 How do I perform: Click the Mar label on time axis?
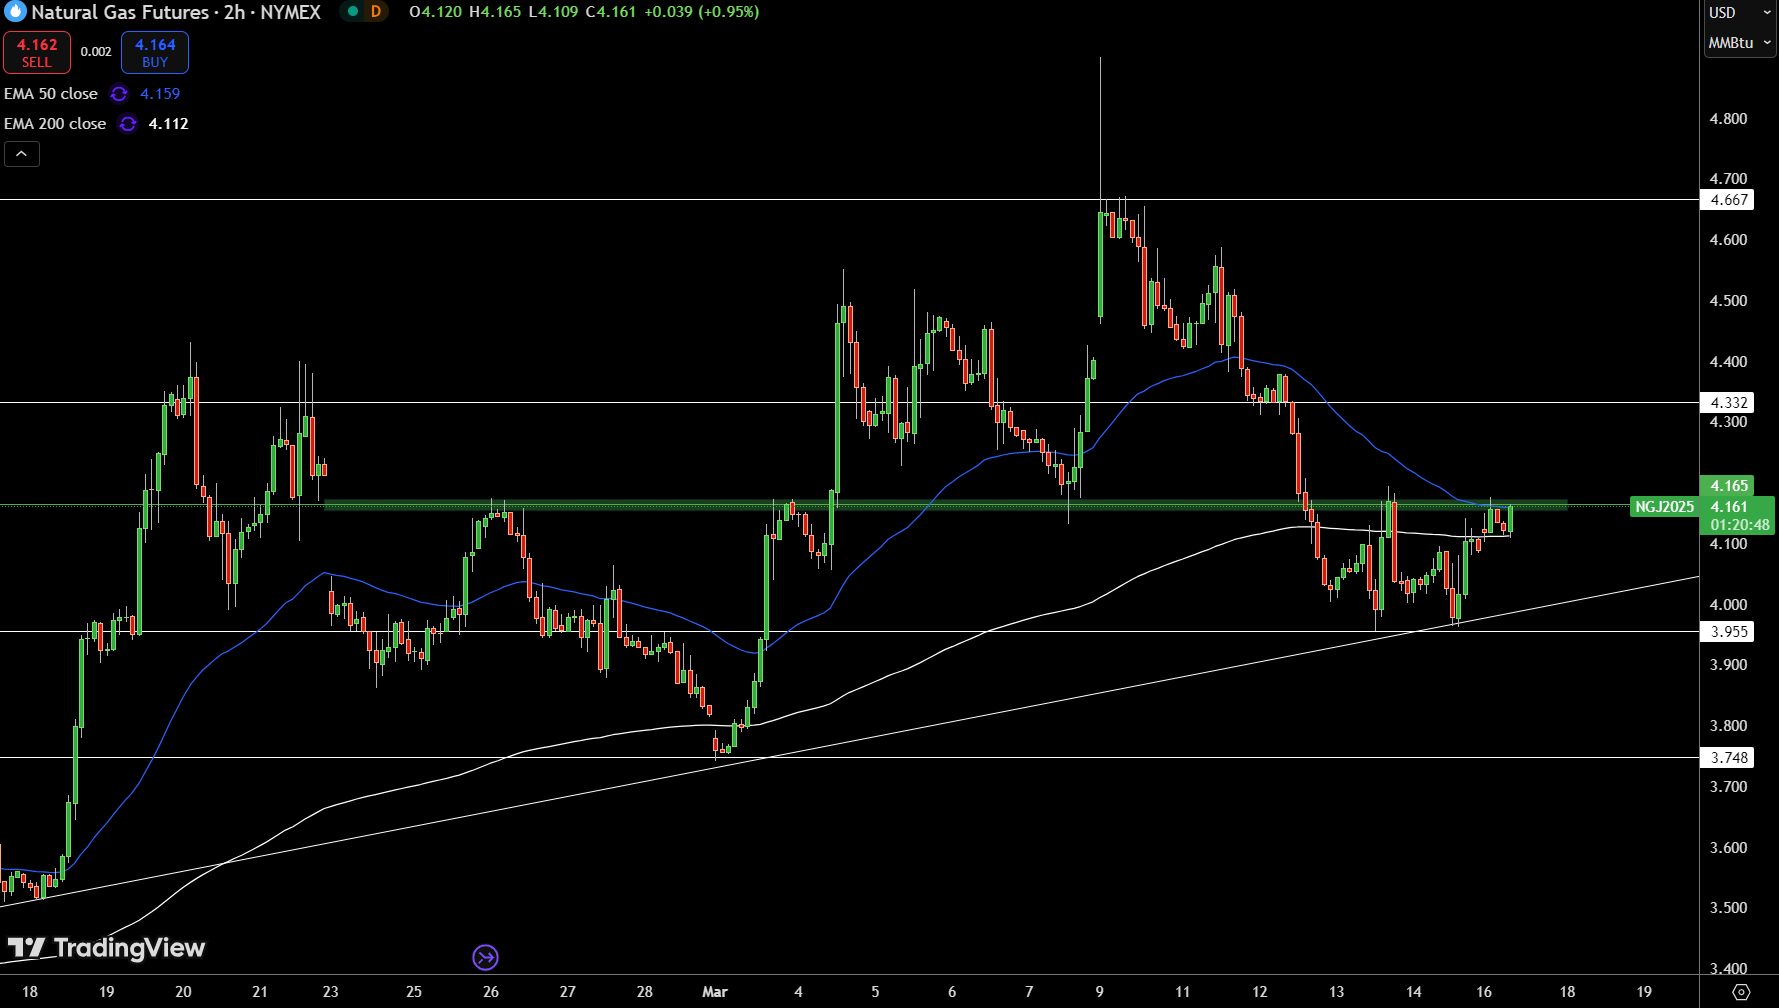(x=715, y=992)
